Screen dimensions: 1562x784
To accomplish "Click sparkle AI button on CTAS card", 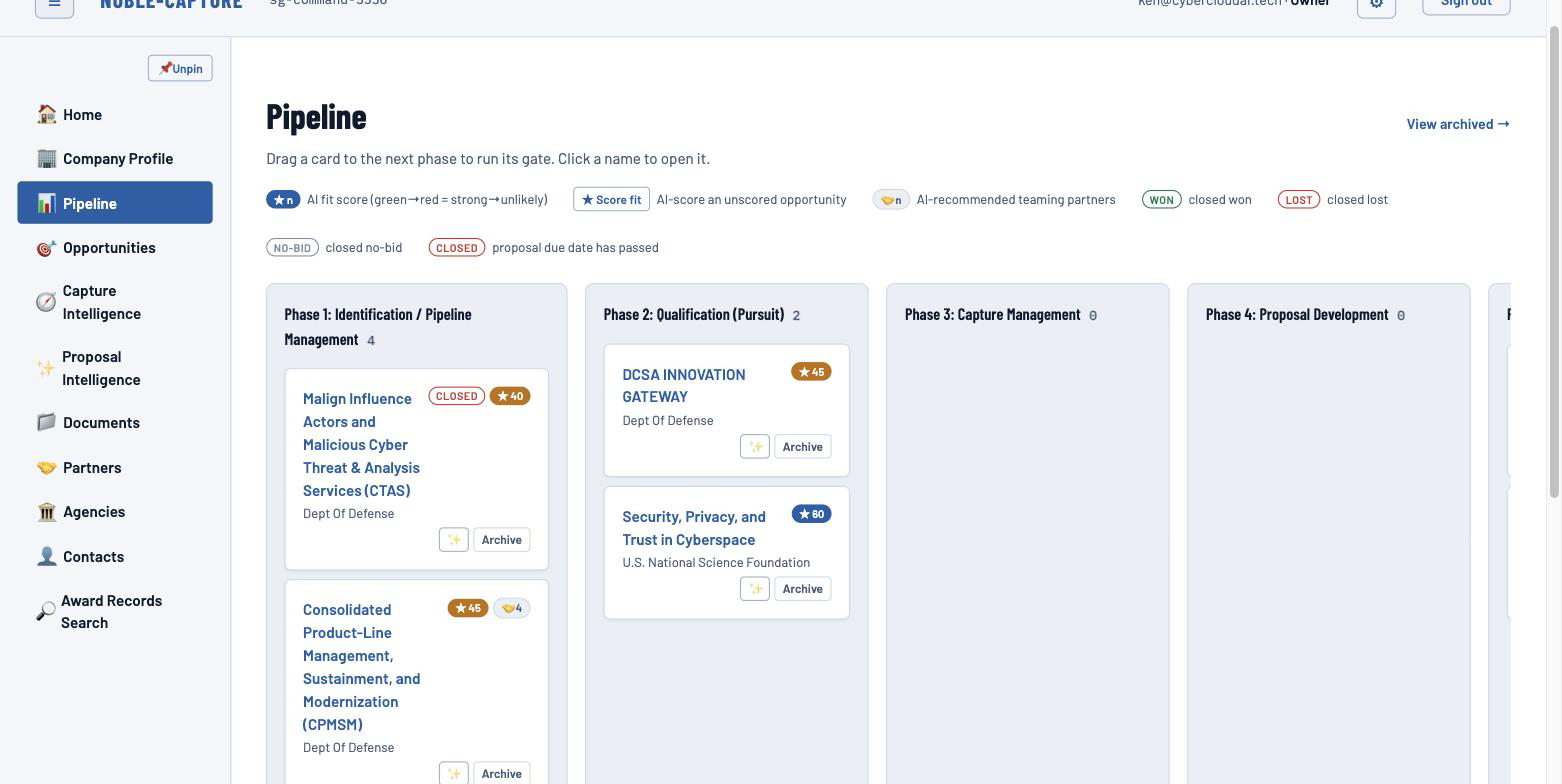I will point(454,539).
